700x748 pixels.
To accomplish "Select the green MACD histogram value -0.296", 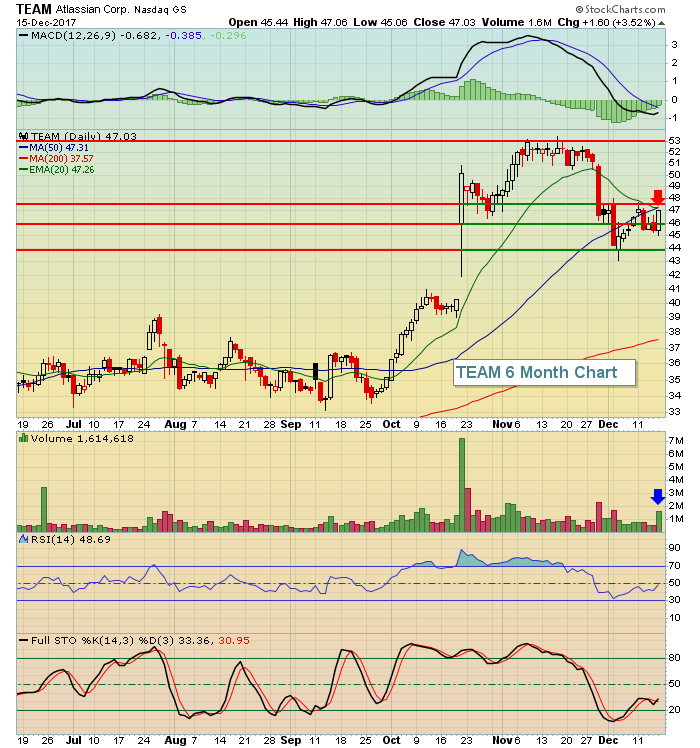I will (x=228, y=36).
